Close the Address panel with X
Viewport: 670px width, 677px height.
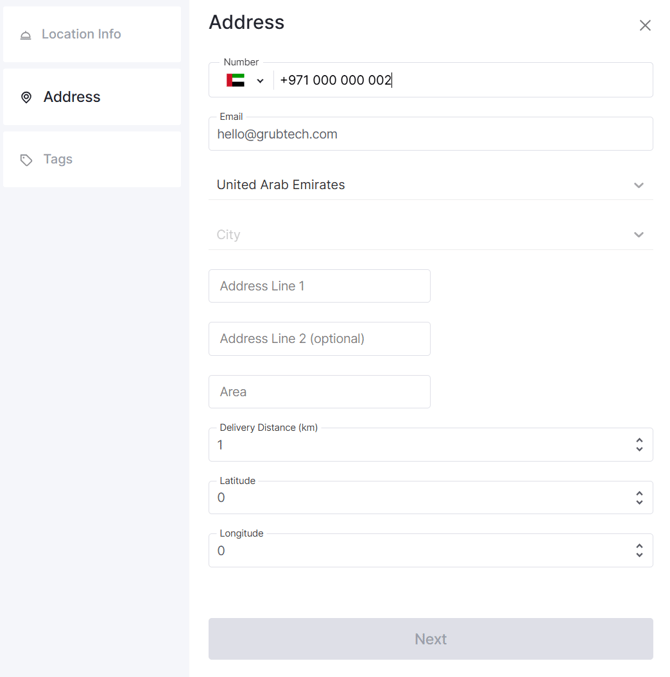[645, 25]
